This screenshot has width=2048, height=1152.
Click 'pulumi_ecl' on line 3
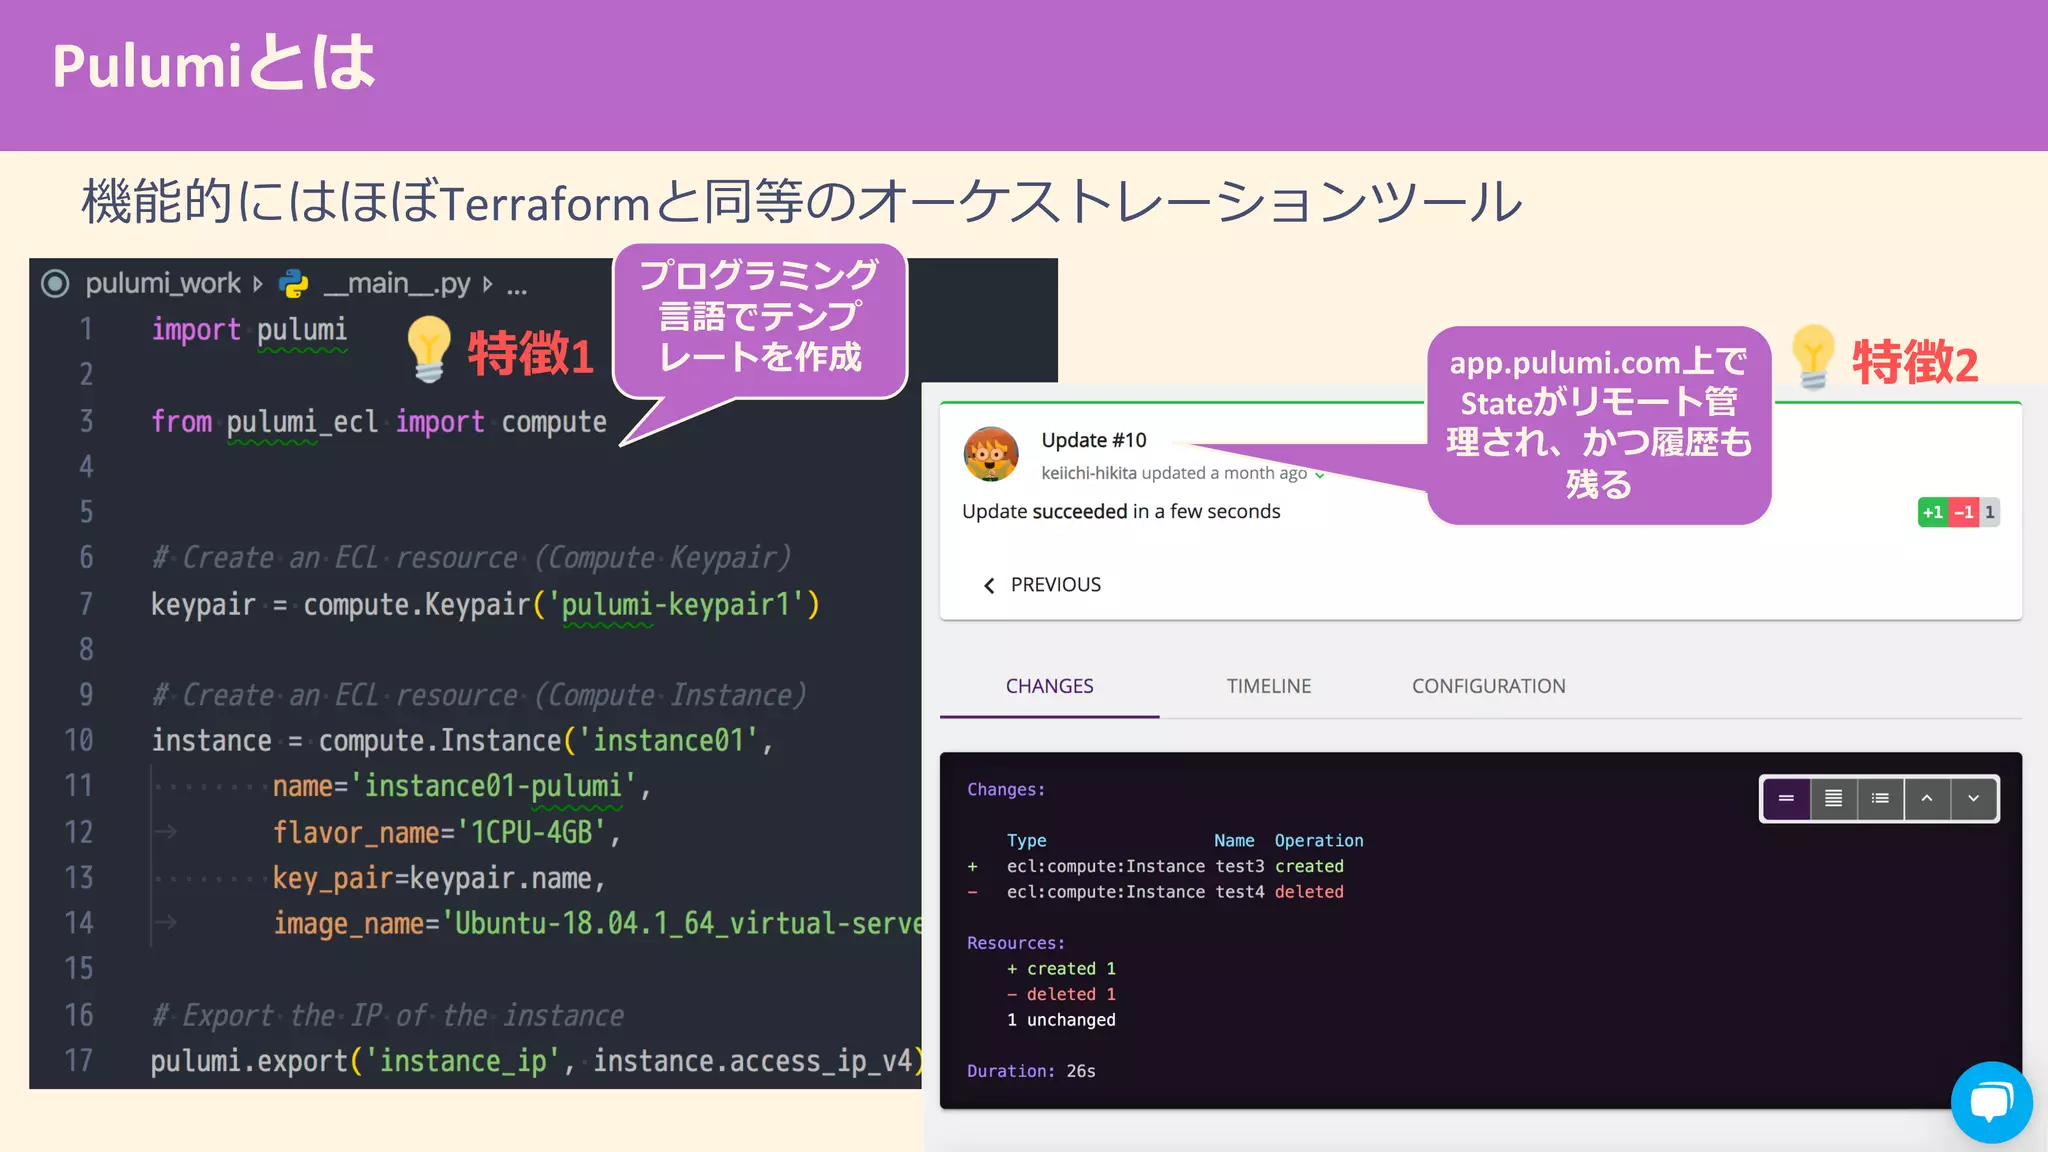302,422
